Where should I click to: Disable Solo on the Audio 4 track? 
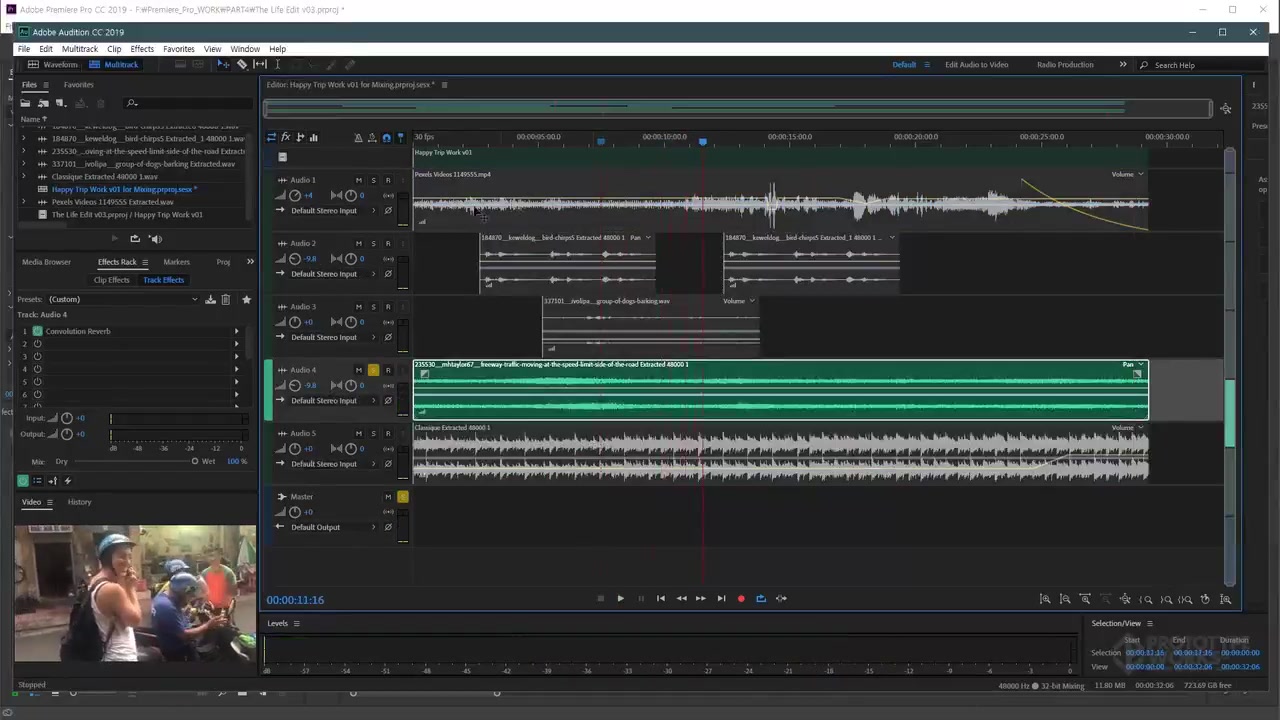373,370
